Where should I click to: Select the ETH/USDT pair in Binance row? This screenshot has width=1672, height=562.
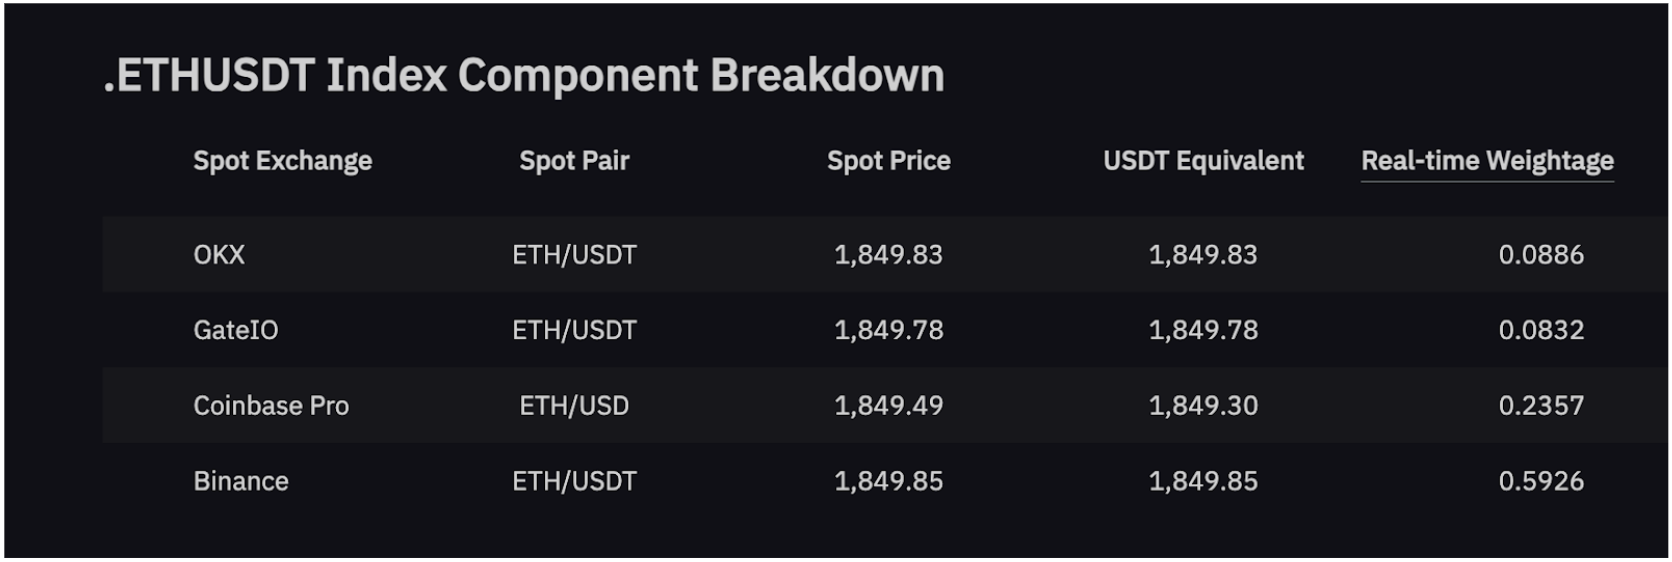pos(574,481)
